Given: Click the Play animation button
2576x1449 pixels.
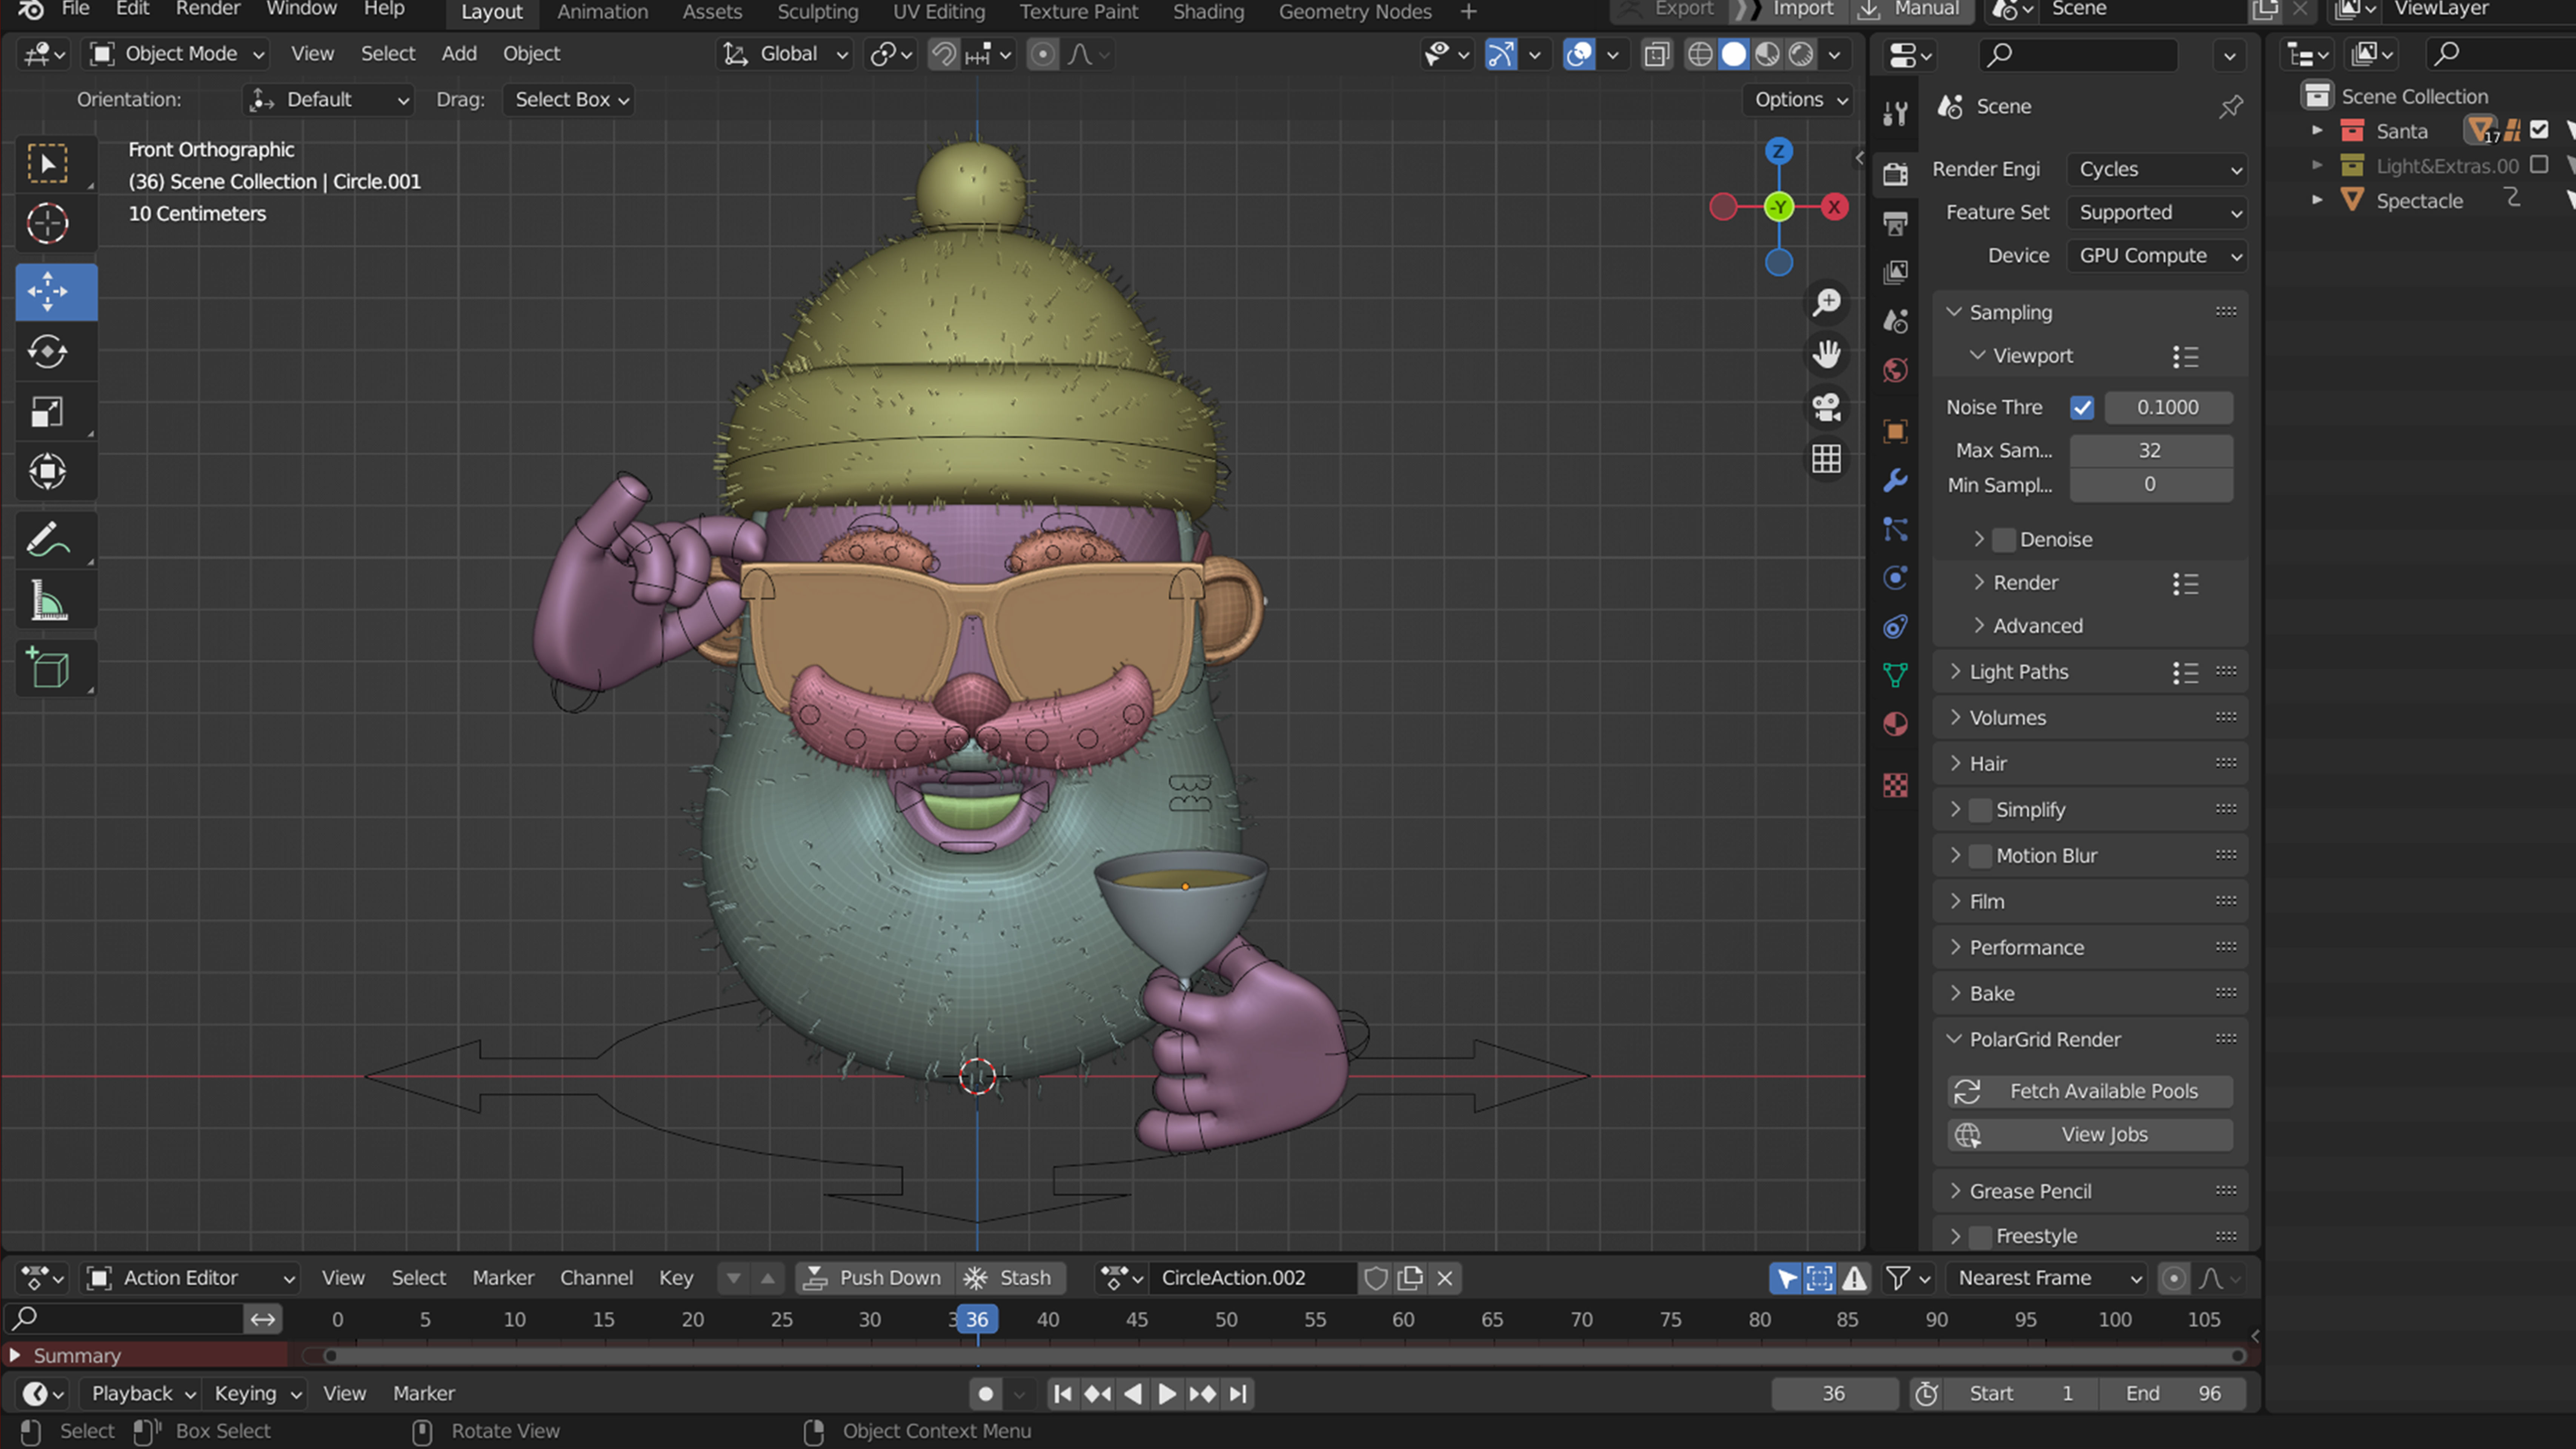Looking at the screenshot, I should pyautogui.click(x=1167, y=1394).
